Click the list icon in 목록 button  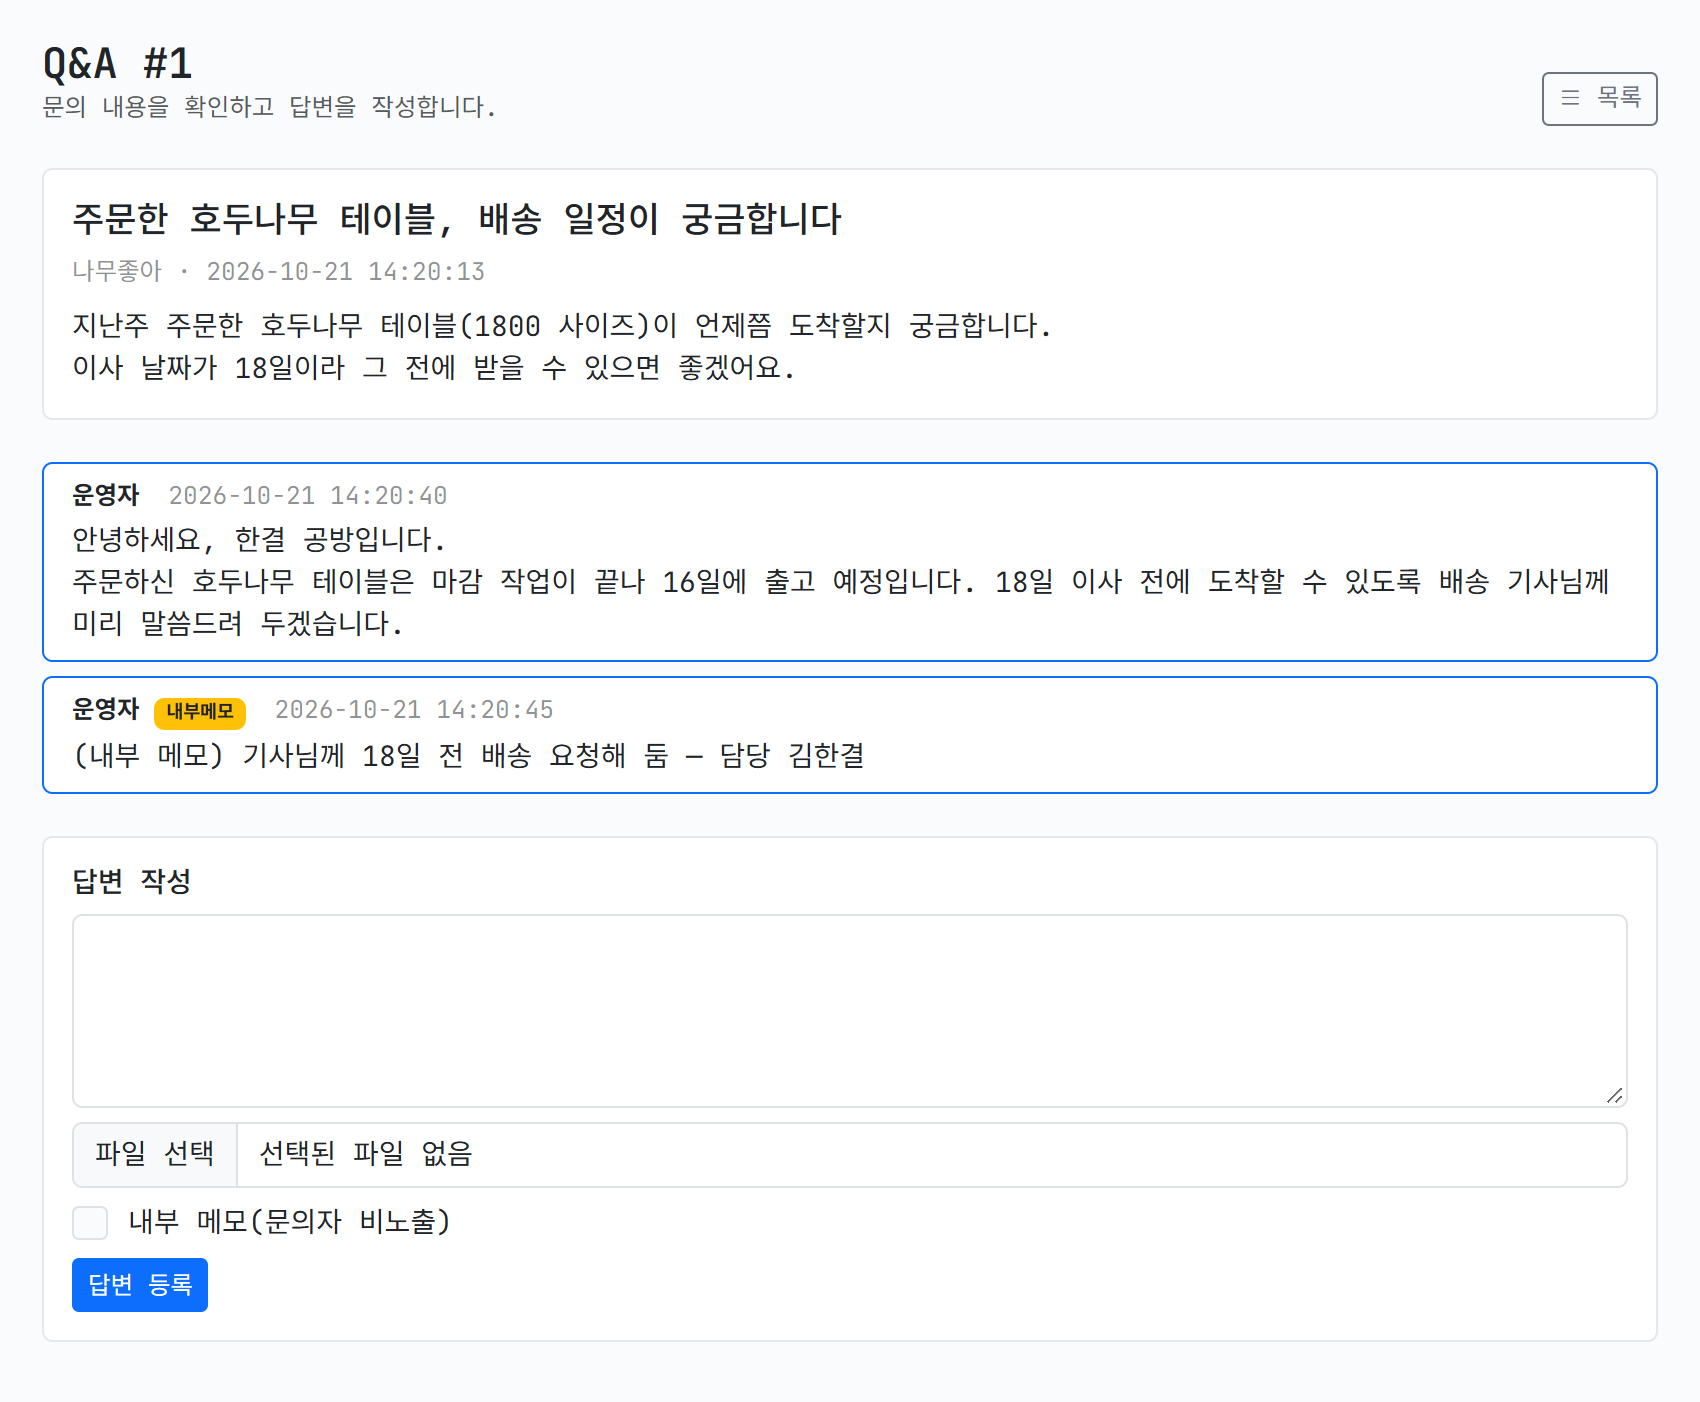pyautogui.click(x=1570, y=98)
